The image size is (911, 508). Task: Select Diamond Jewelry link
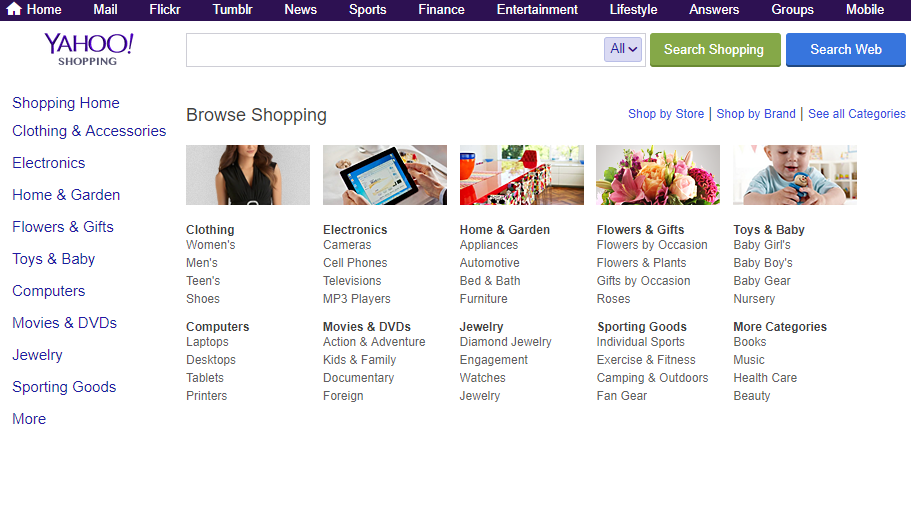[505, 342]
